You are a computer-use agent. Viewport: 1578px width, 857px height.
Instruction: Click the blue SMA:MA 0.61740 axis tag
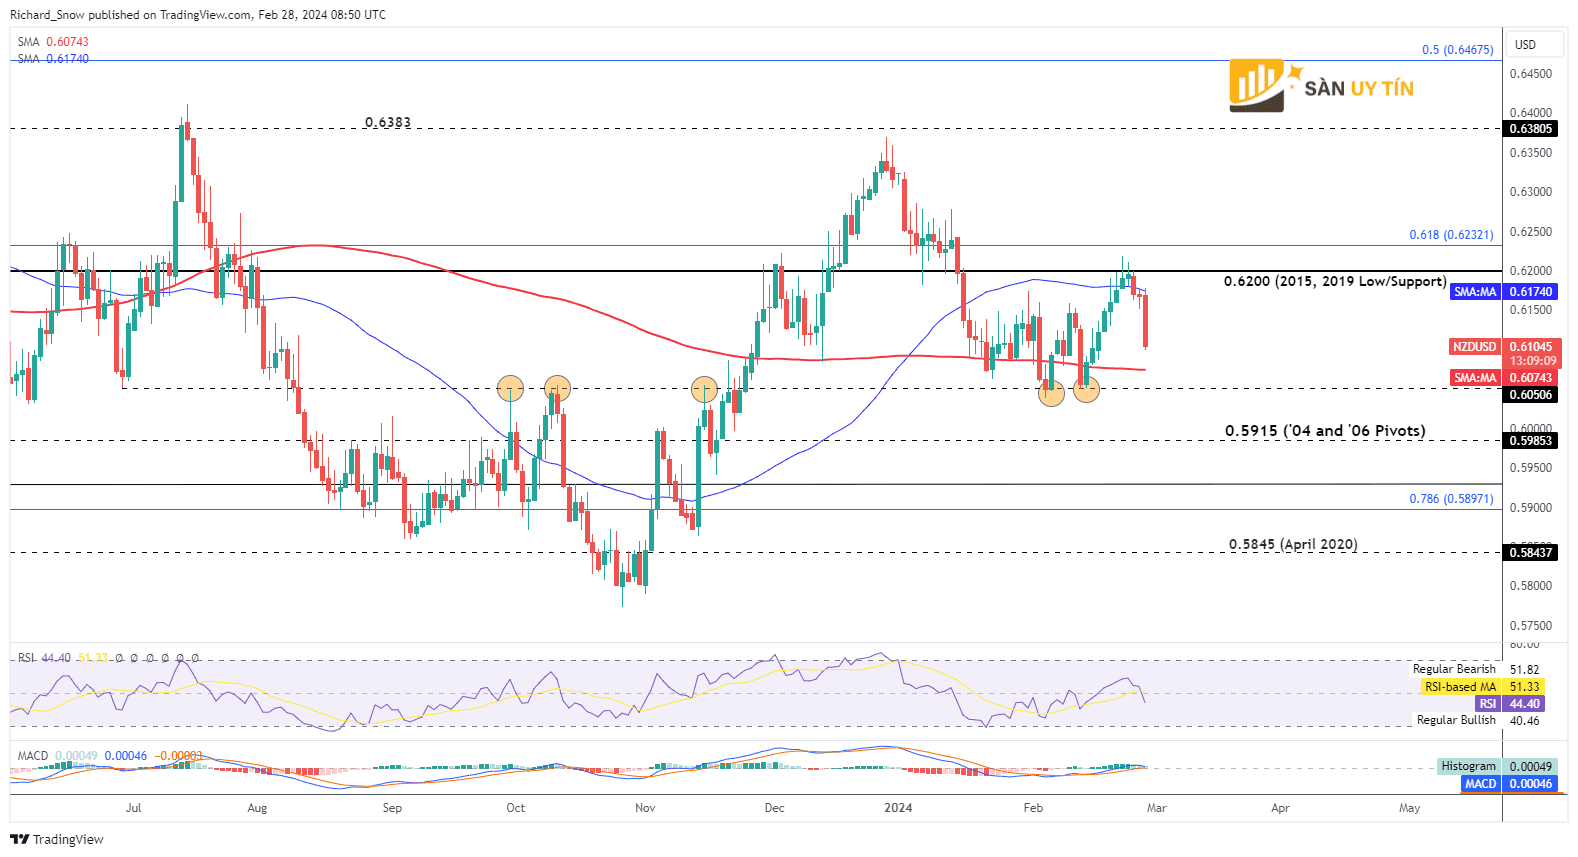(x=1505, y=291)
